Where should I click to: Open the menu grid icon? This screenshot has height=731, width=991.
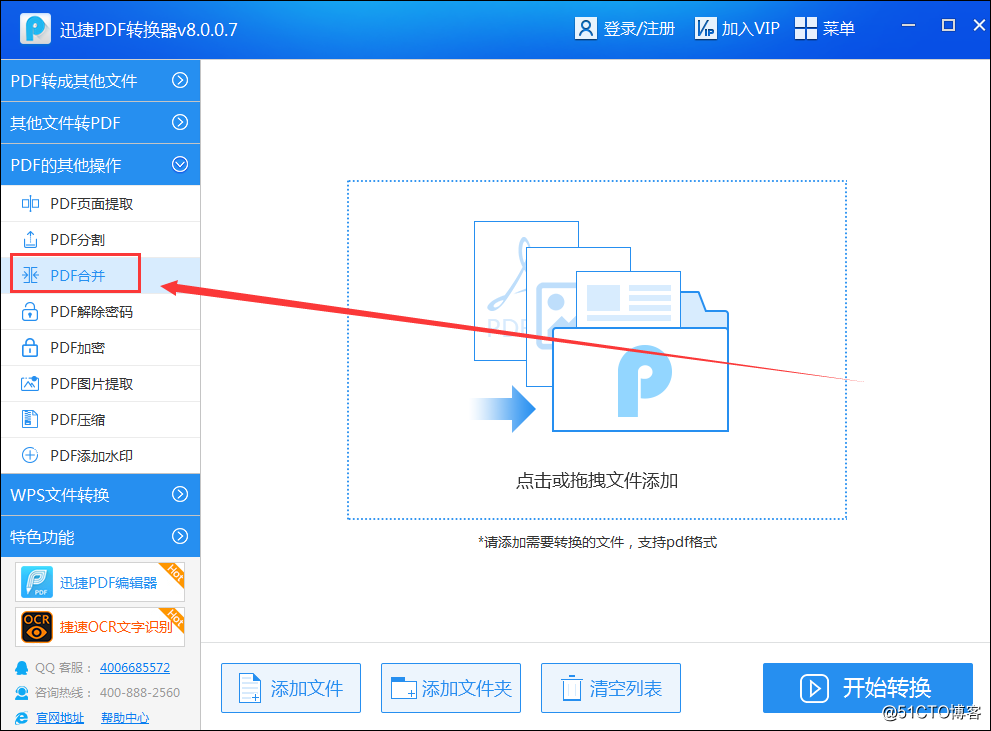pyautogui.click(x=806, y=28)
